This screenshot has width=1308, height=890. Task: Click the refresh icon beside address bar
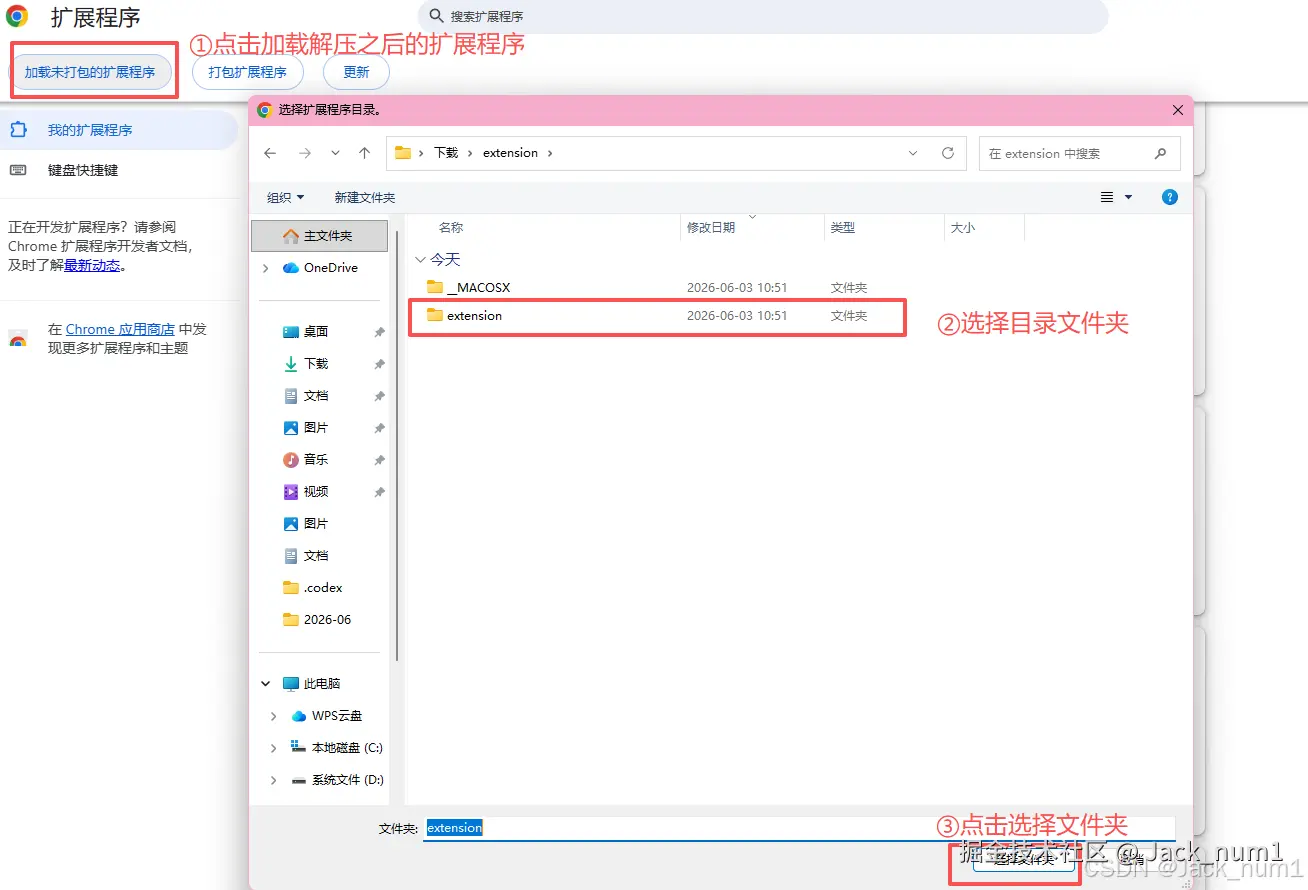948,153
